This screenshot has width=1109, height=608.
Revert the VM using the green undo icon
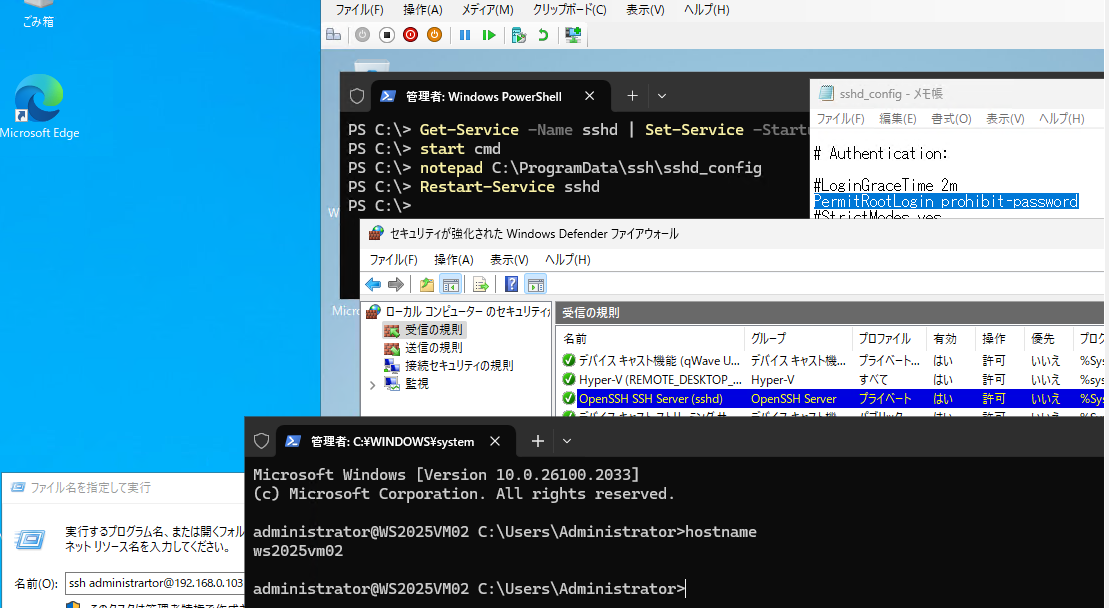pos(544,34)
